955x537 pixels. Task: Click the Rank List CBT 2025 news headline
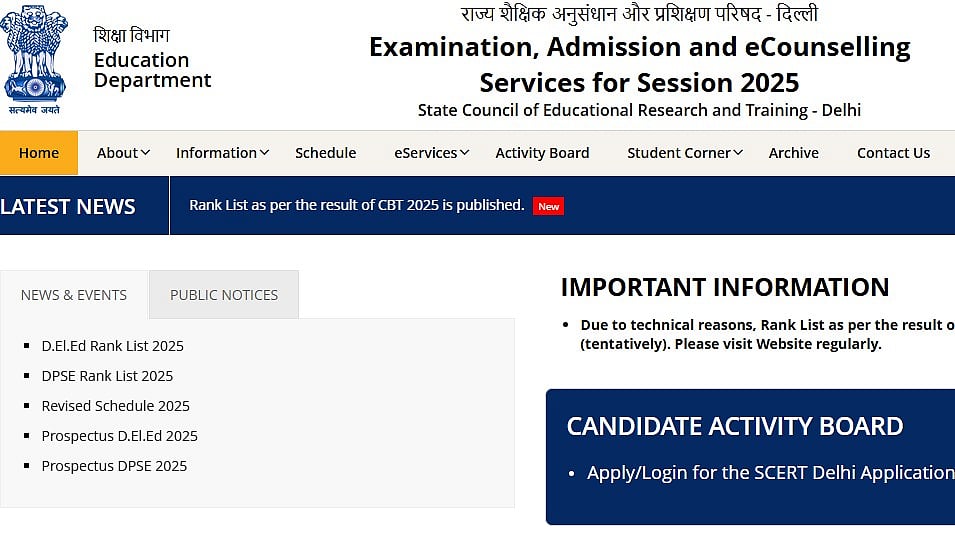356,205
